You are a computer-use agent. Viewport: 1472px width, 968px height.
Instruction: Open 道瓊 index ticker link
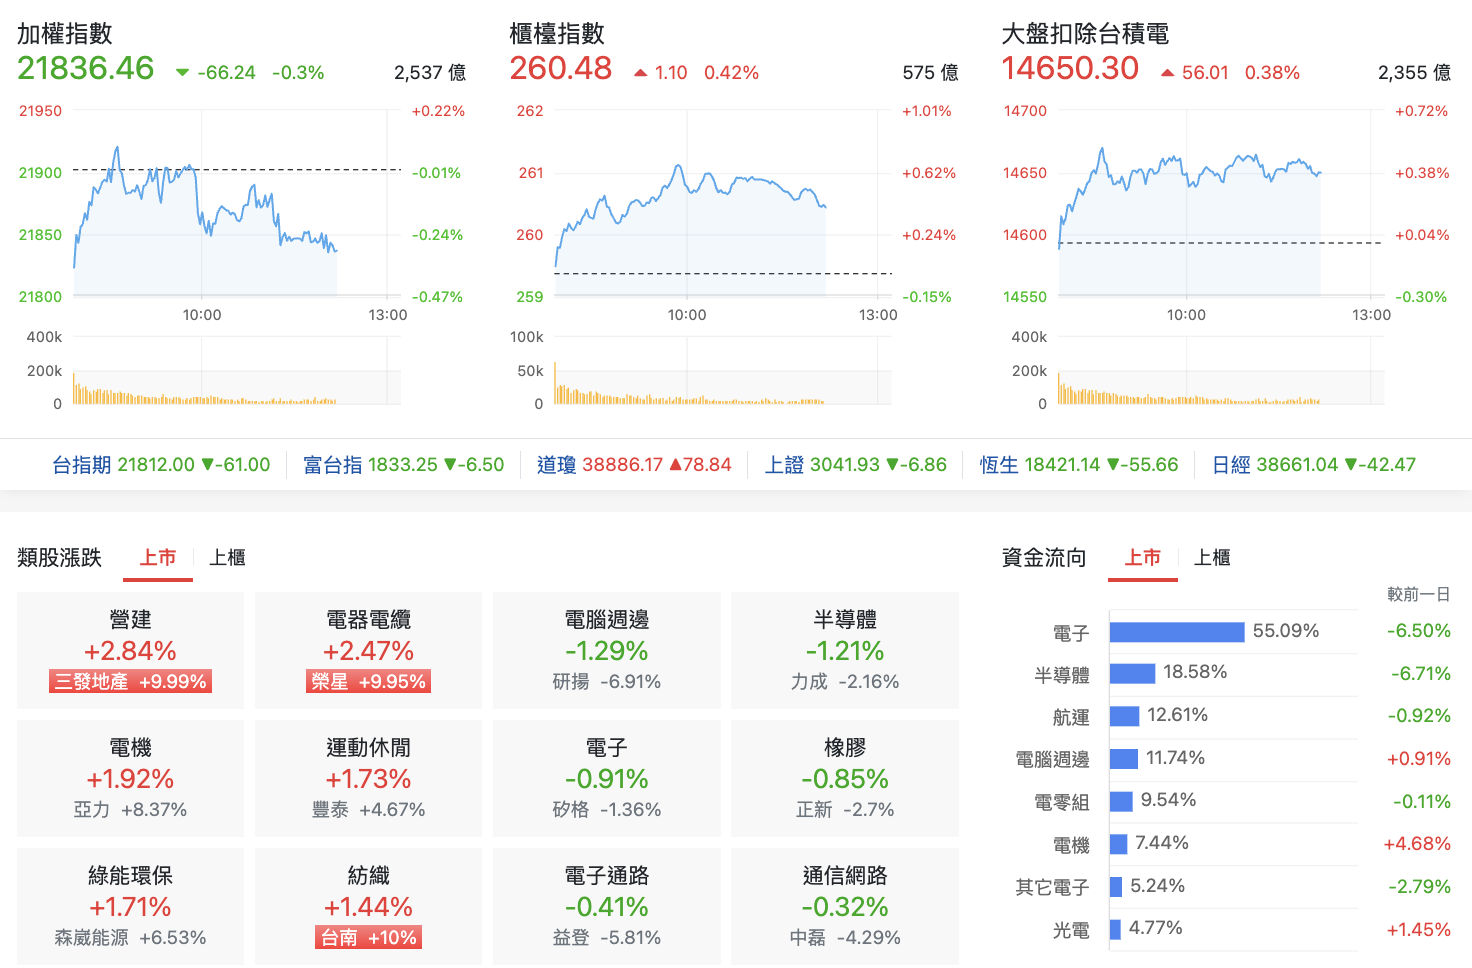(634, 465)
